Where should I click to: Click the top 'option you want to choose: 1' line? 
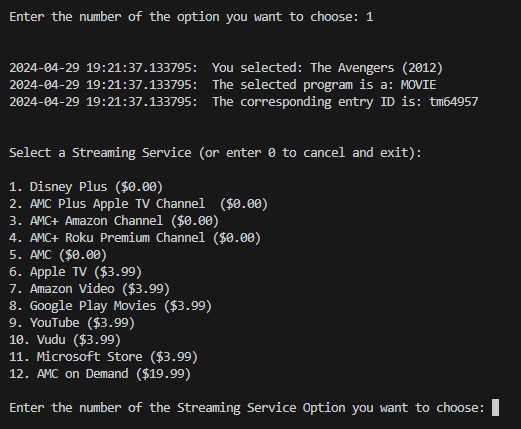tap(191, 17)
